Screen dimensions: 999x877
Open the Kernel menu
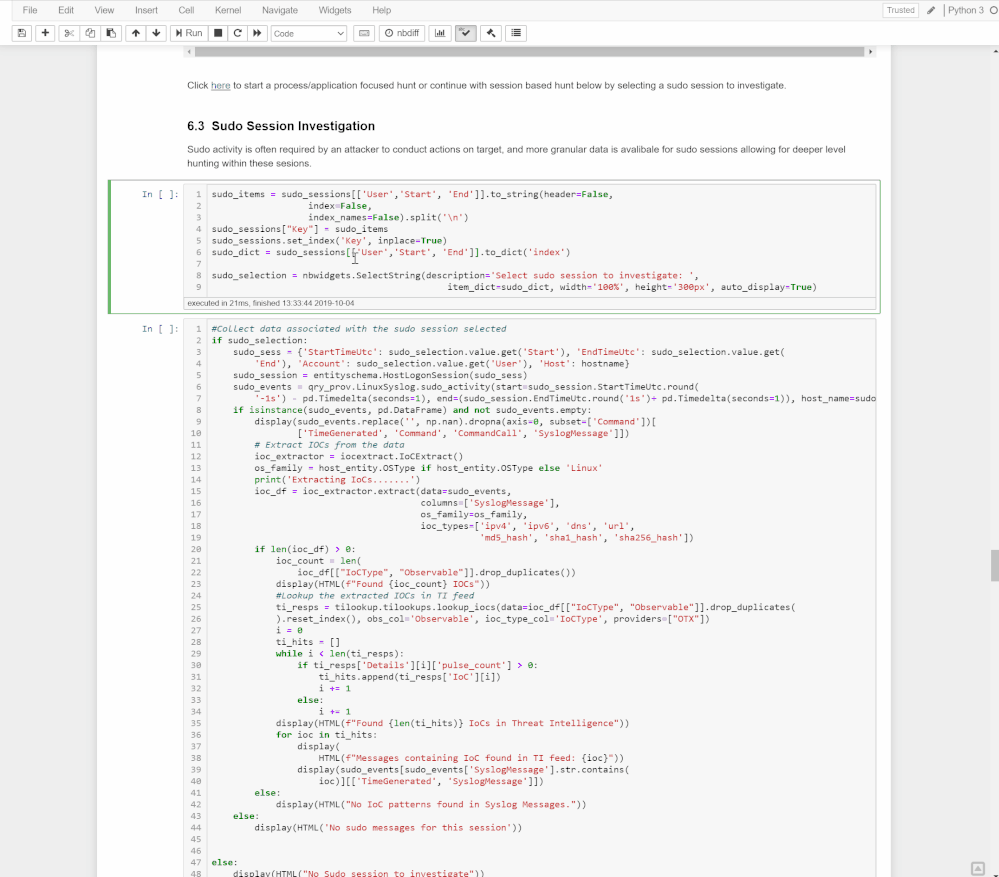tap(228, 10)
